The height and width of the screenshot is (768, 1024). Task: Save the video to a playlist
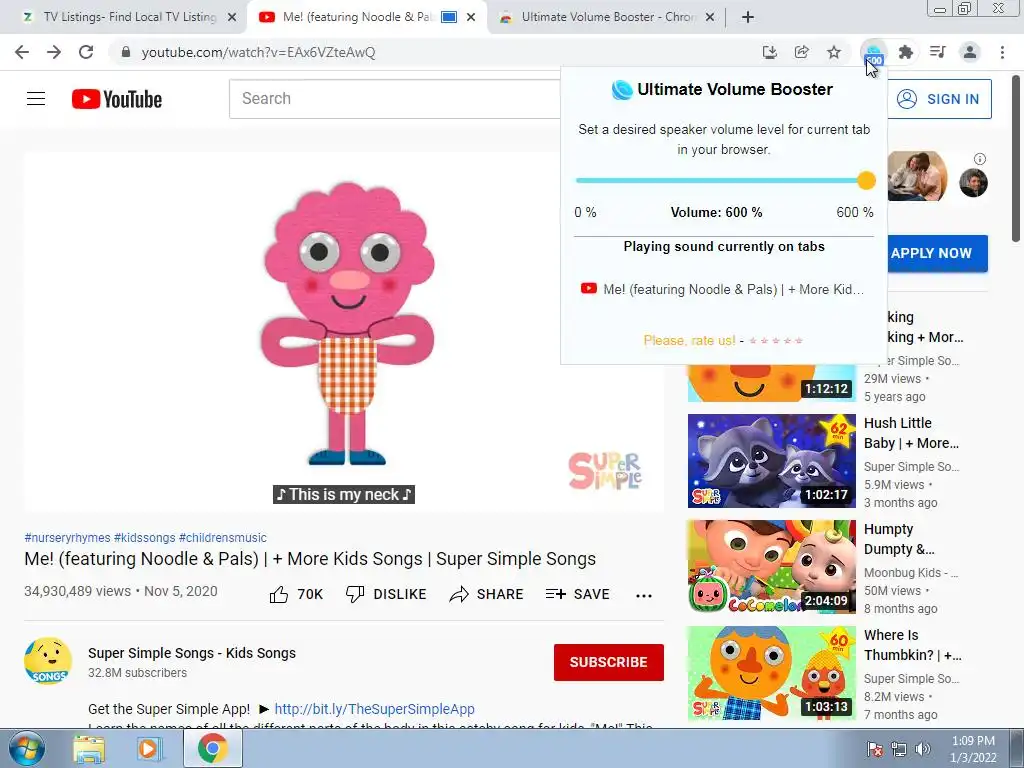pyautogui.click(x=578, y=594)
